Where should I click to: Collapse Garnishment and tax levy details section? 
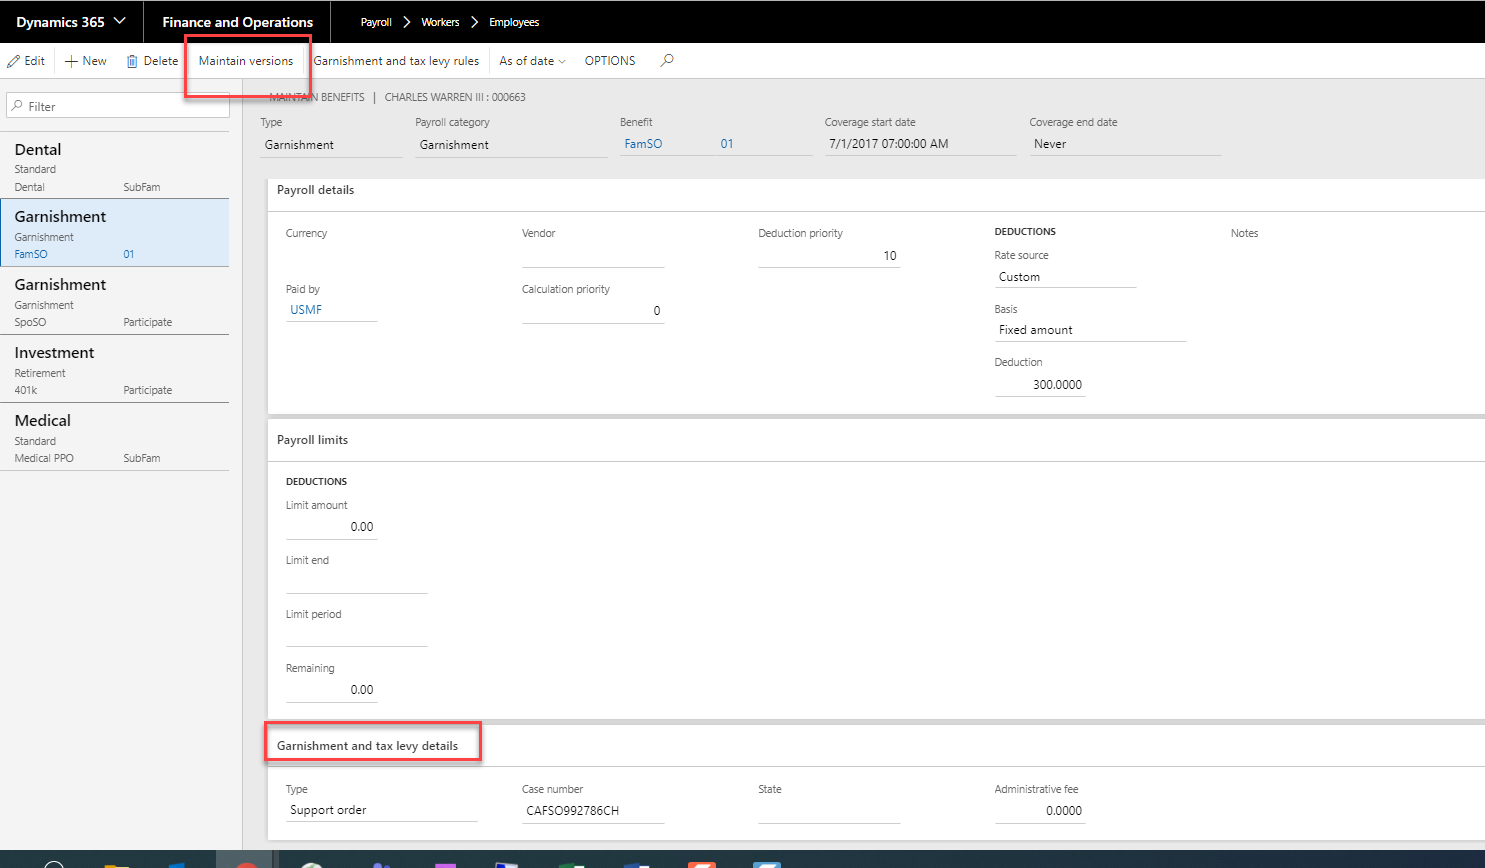tap(368, 746)
